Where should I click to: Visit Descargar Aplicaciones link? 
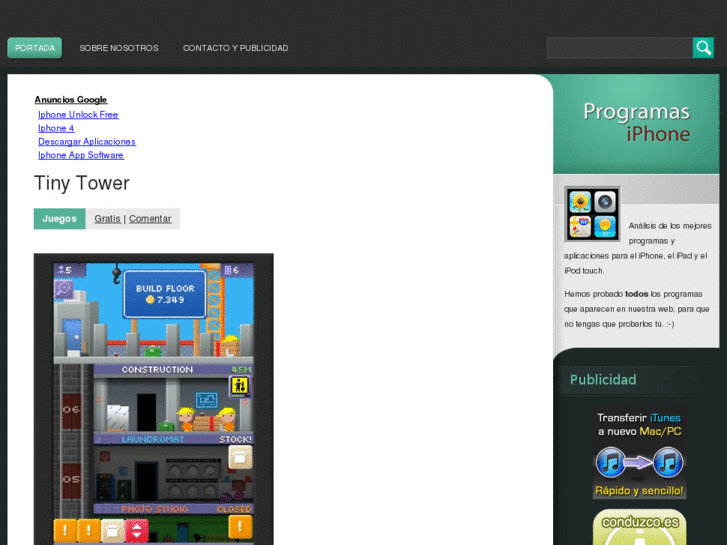87,141
